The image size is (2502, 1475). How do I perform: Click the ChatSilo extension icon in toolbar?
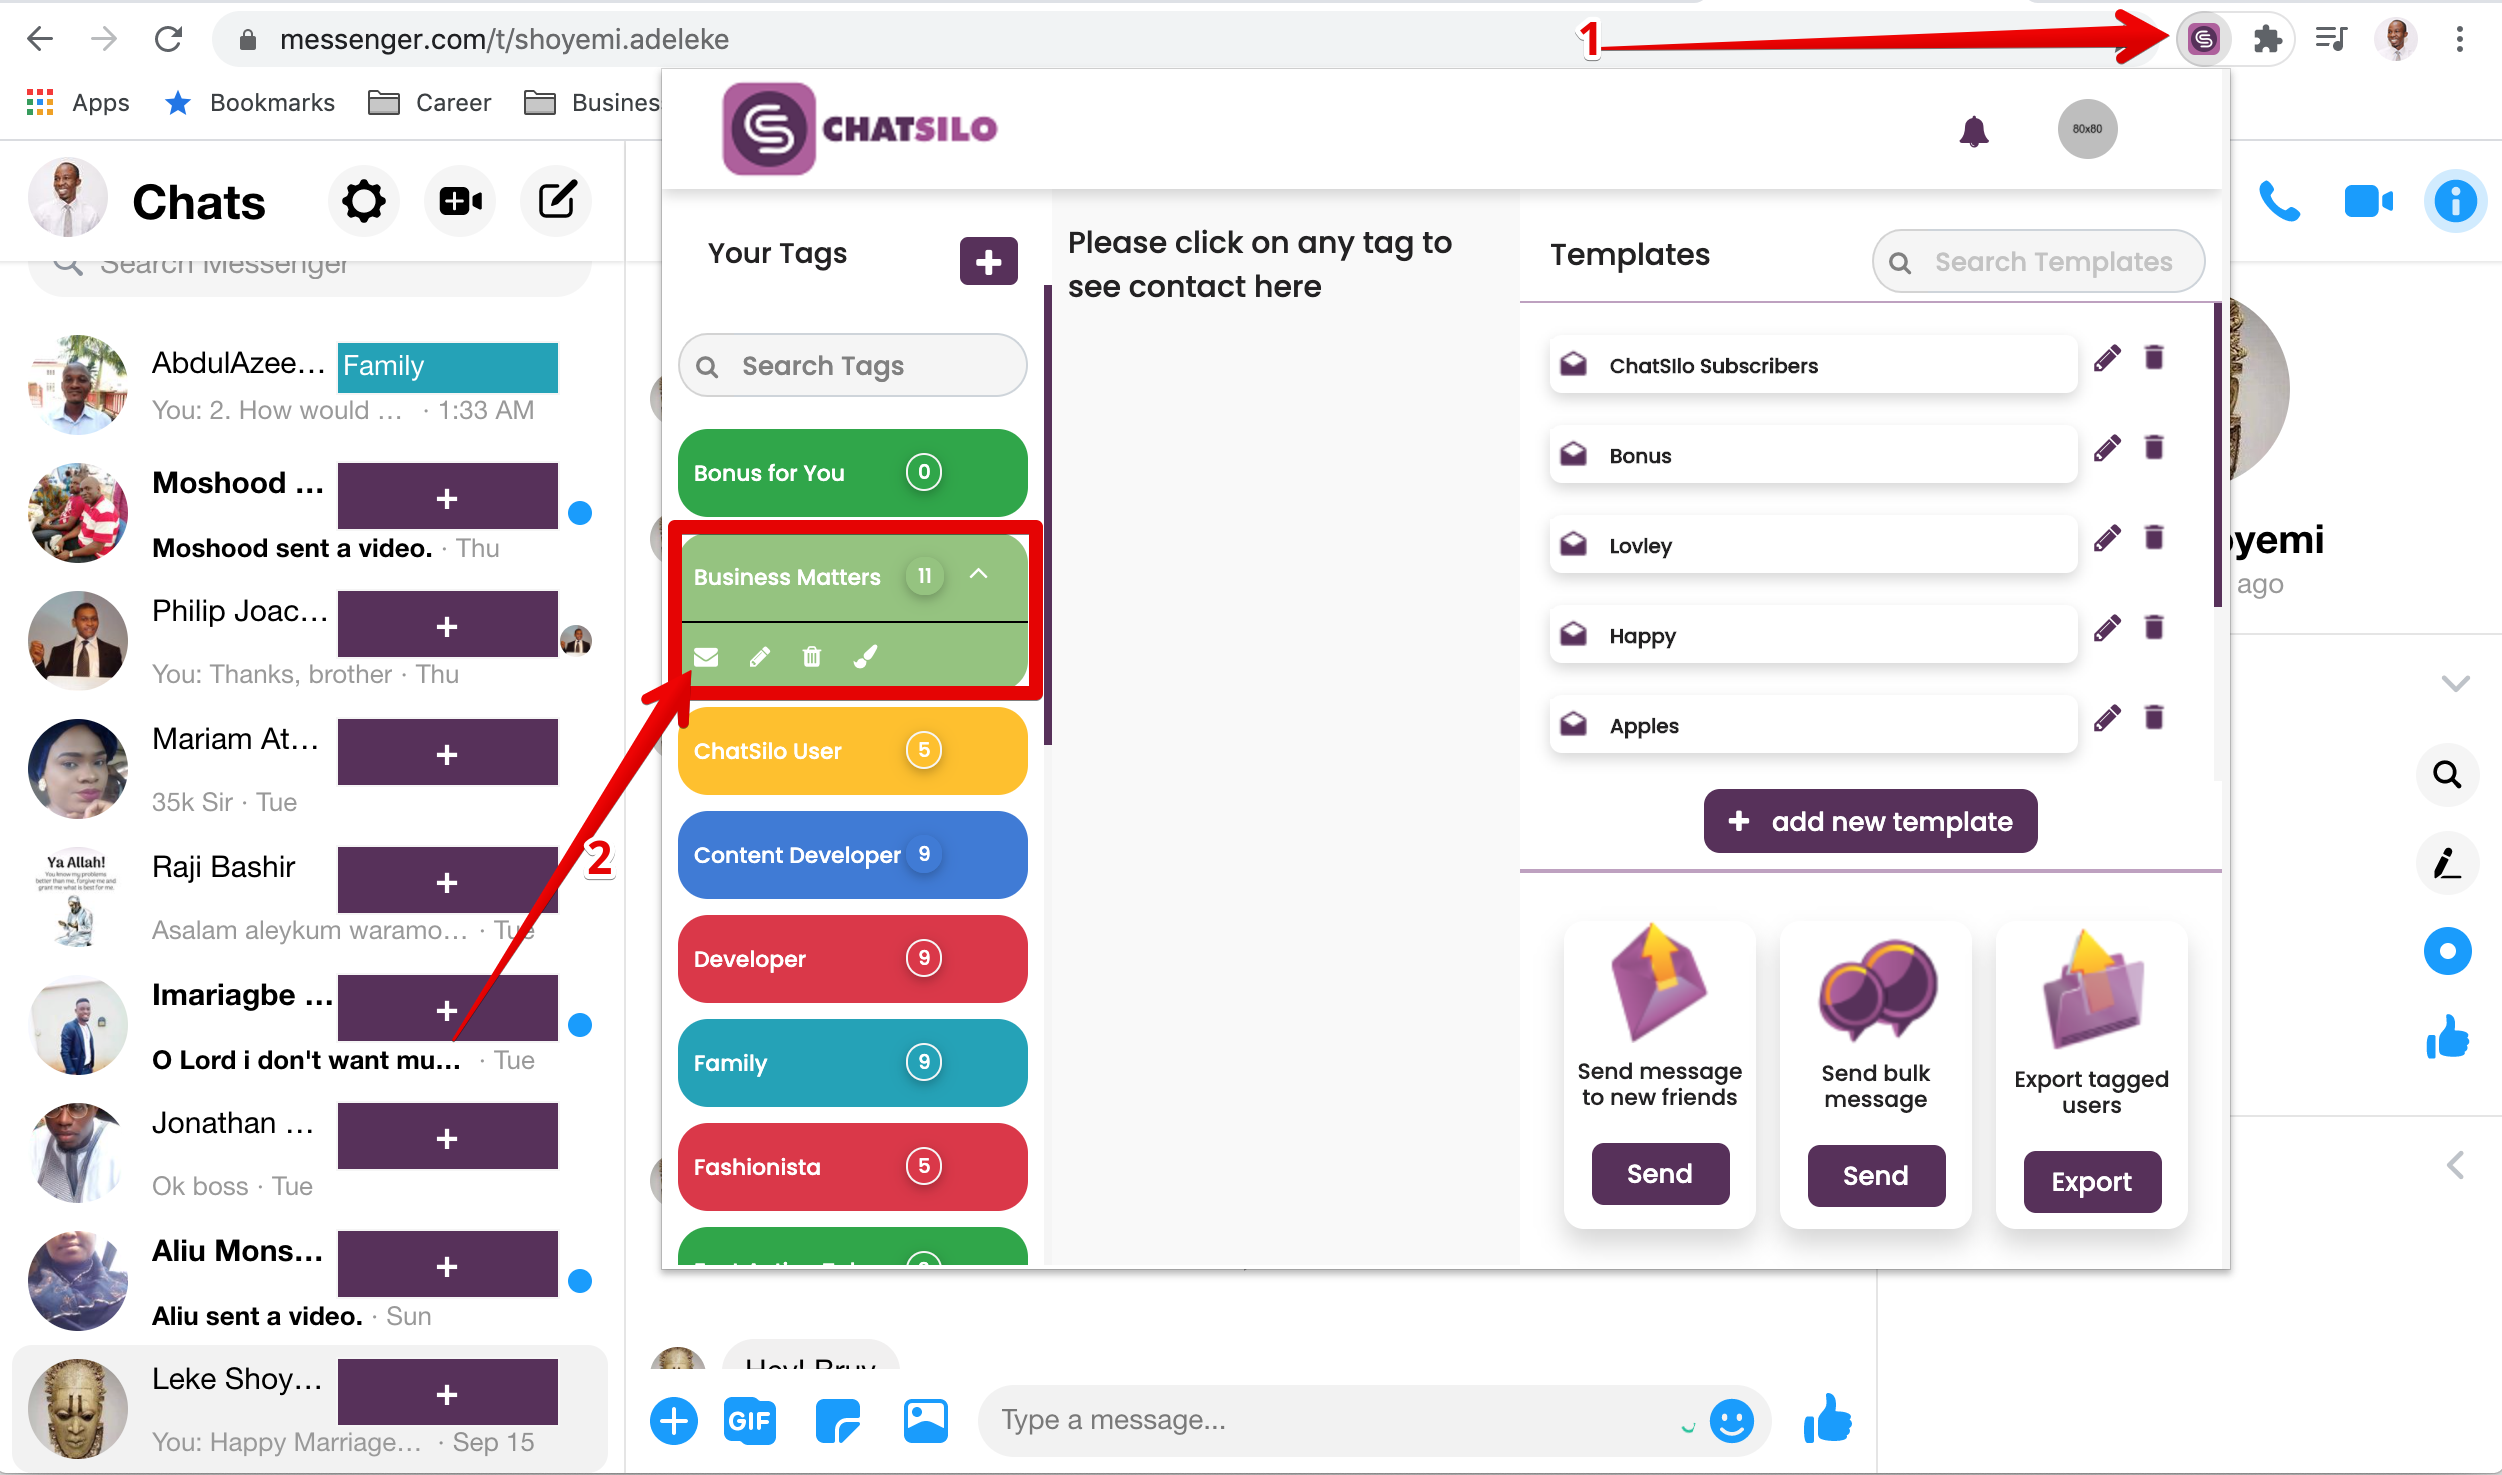(x=2203, y=39)
